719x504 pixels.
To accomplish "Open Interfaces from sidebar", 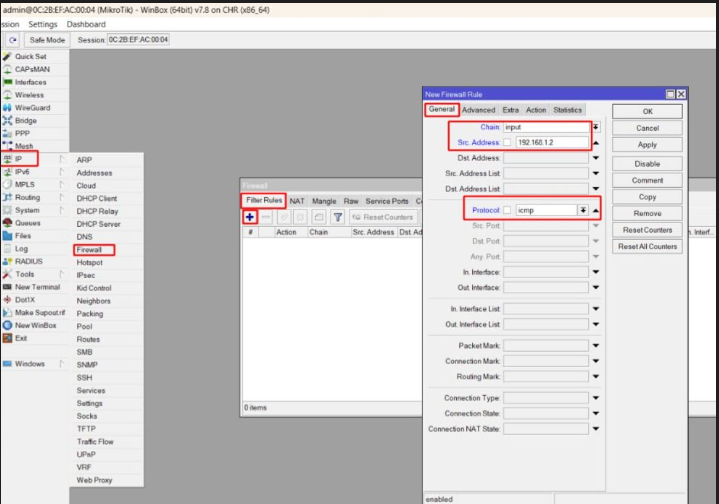I will point(30,82).
